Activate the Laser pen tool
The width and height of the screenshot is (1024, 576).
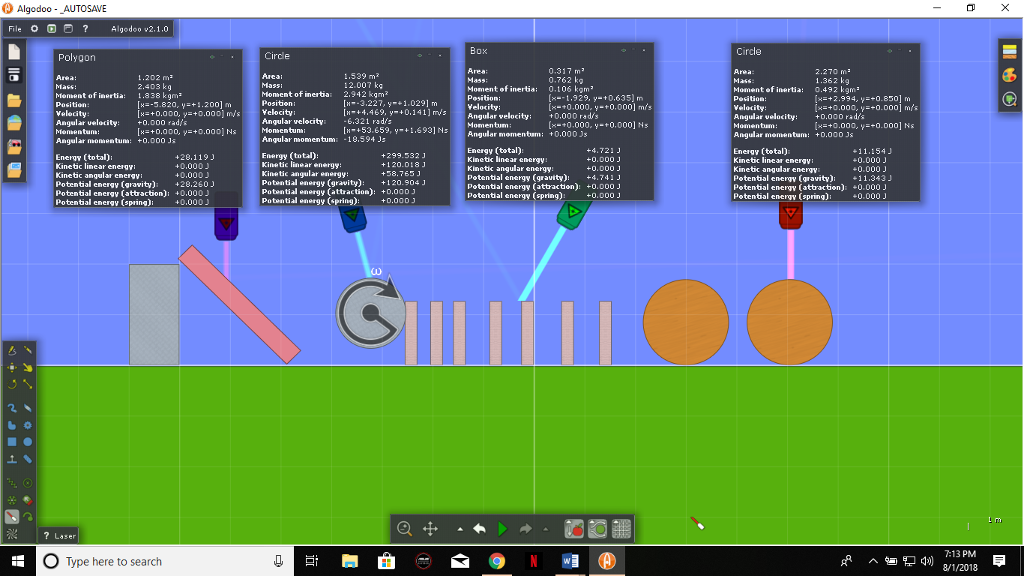point(12,514)
